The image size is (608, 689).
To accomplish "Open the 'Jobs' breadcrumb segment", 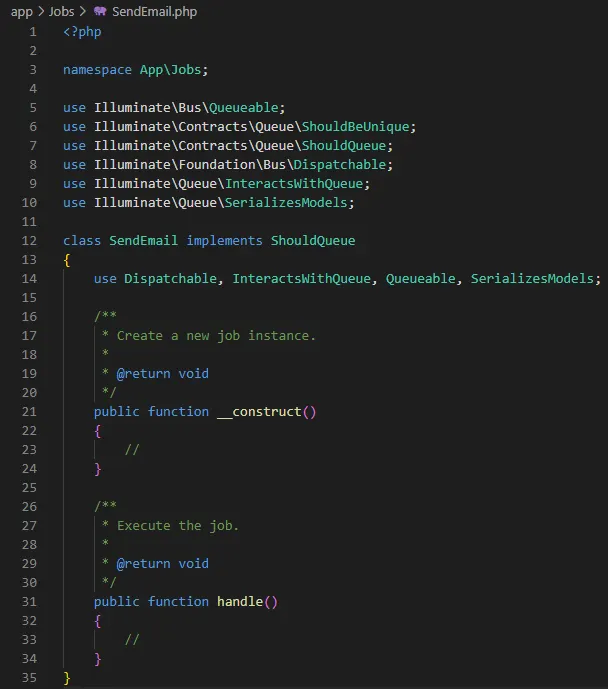I will [x=62, y=11].
